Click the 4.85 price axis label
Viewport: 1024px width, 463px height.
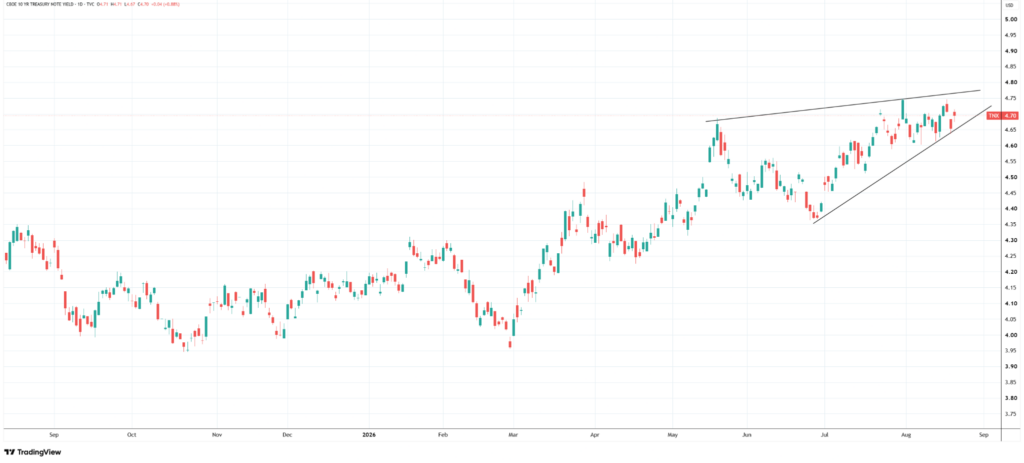(1010, 67)
